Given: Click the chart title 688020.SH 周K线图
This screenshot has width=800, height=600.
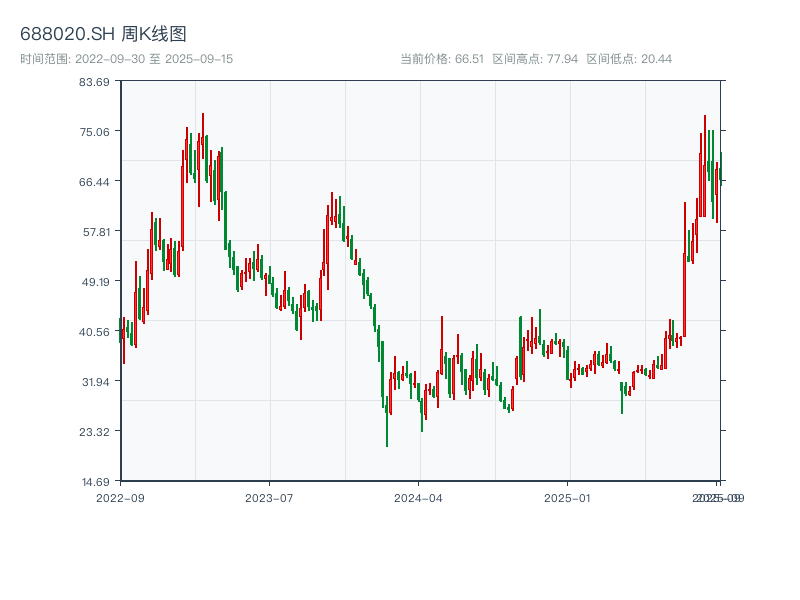Looking at the screenshot, I should [103, 34].
